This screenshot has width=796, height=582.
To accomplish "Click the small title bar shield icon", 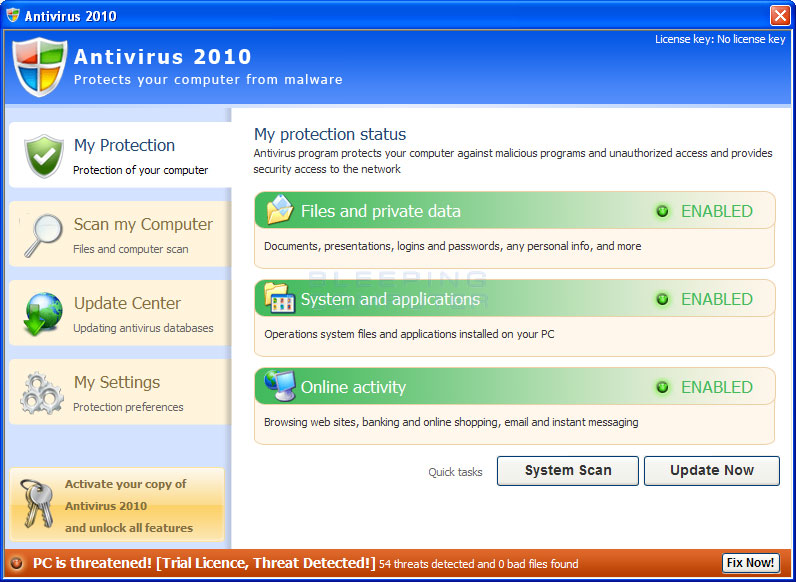I will [13, 15].
